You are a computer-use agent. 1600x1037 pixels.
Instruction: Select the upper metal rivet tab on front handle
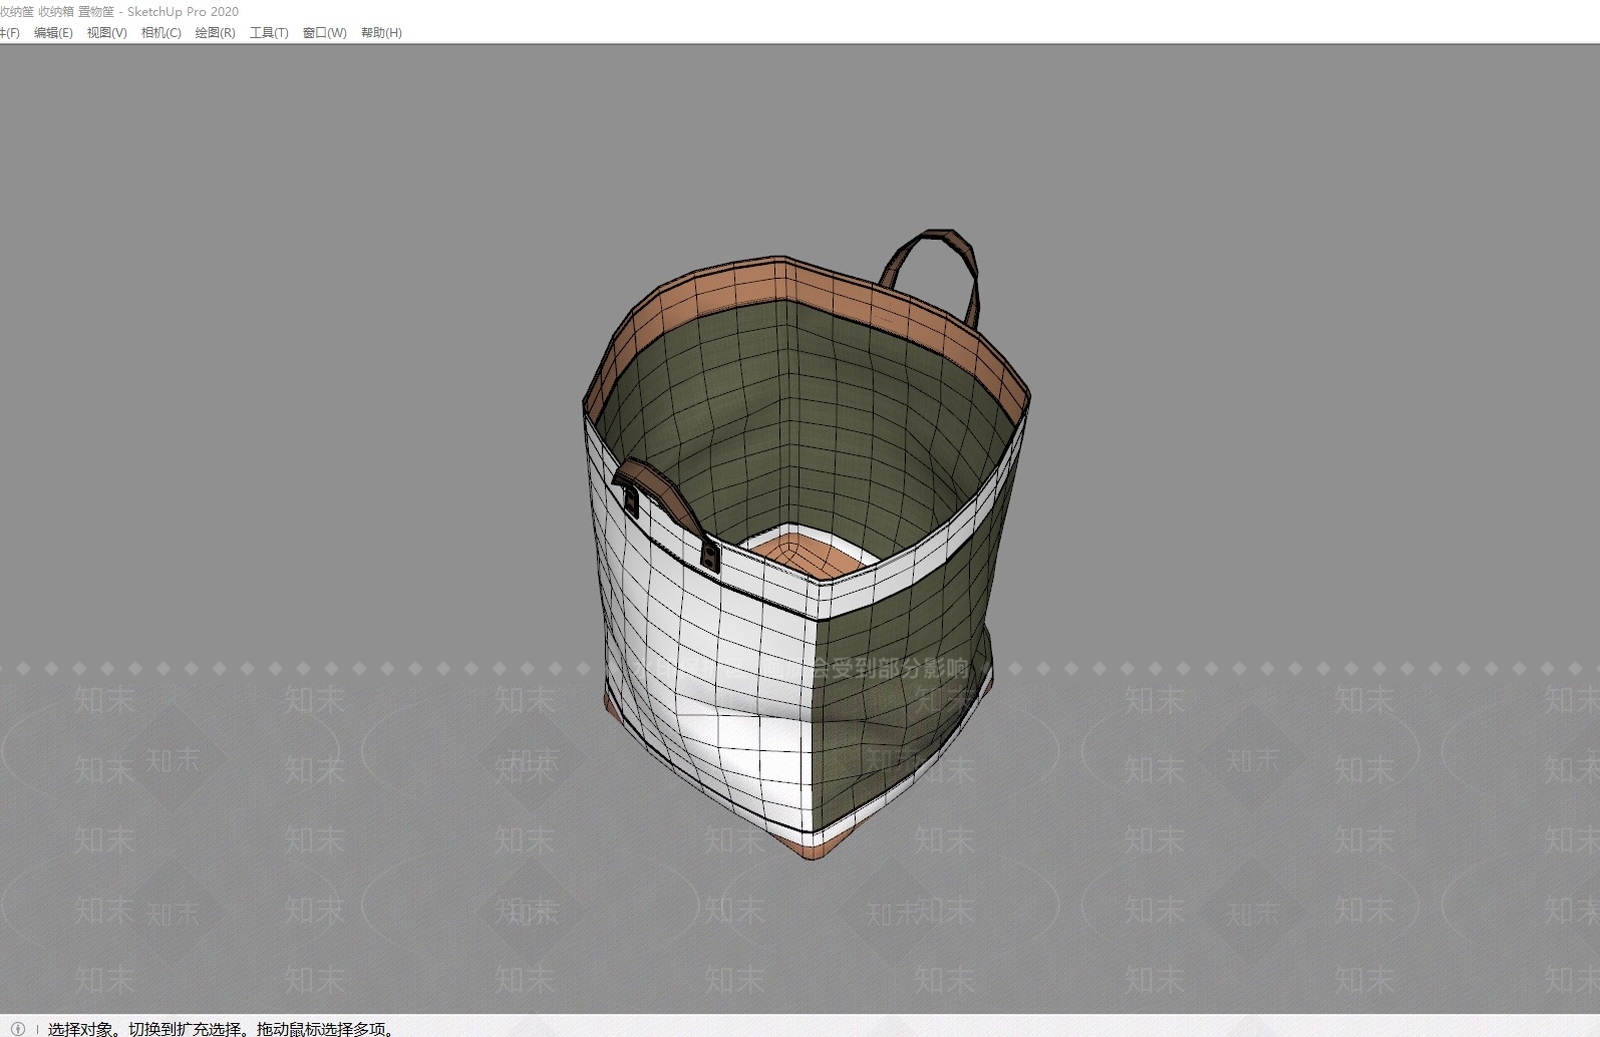point(632,501)
